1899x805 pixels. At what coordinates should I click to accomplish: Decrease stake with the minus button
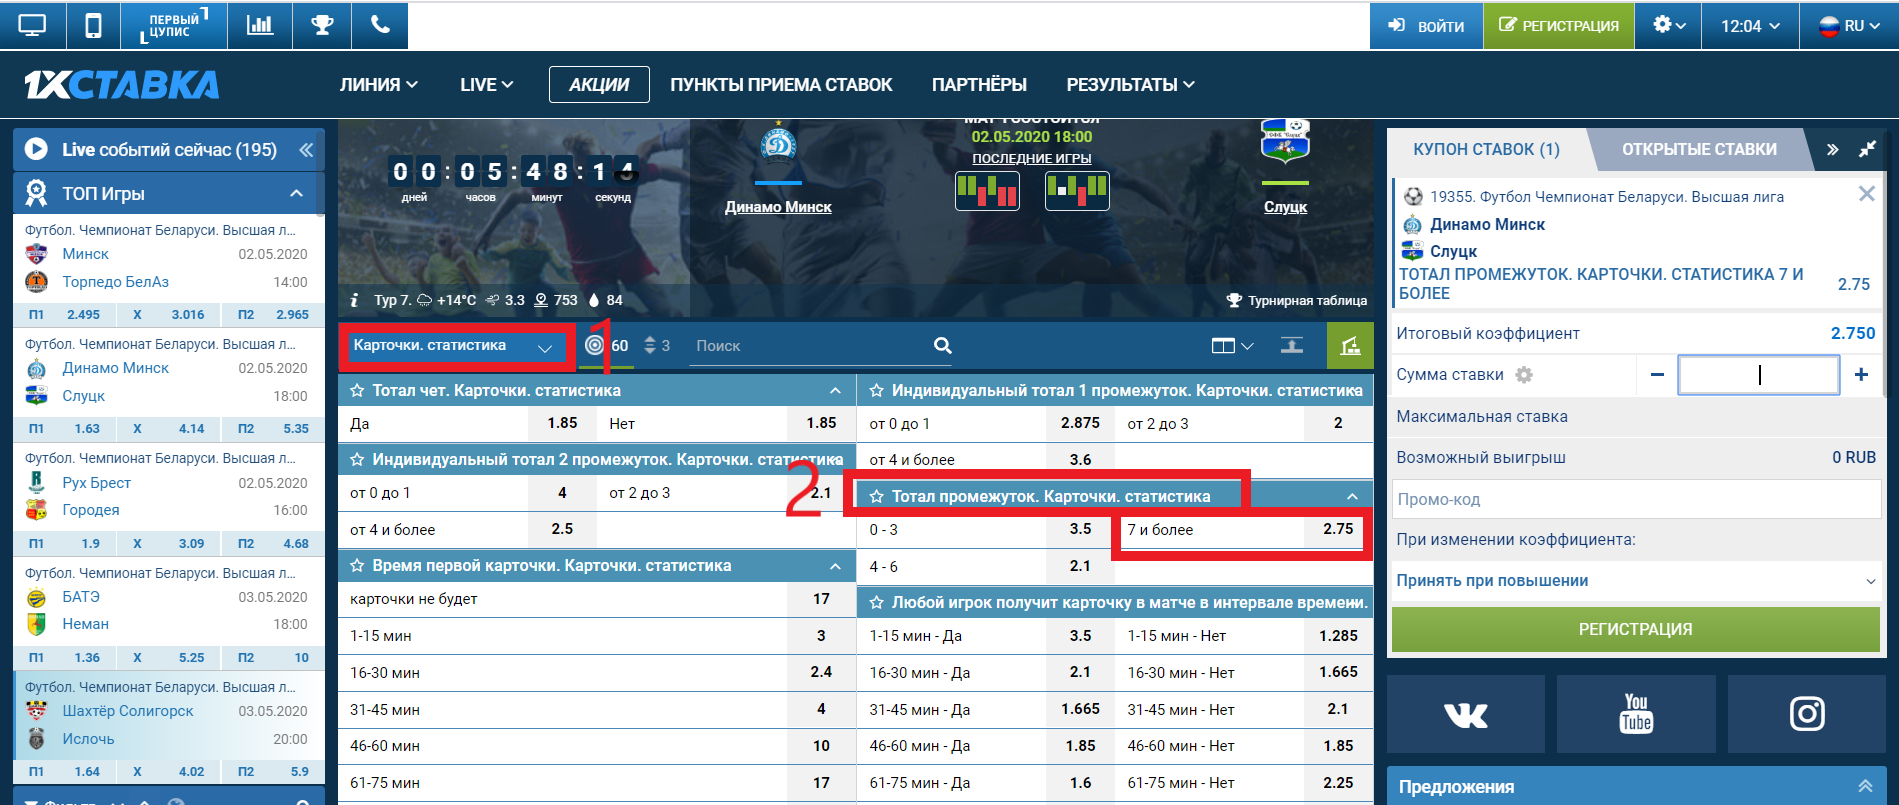(1657, 374)
